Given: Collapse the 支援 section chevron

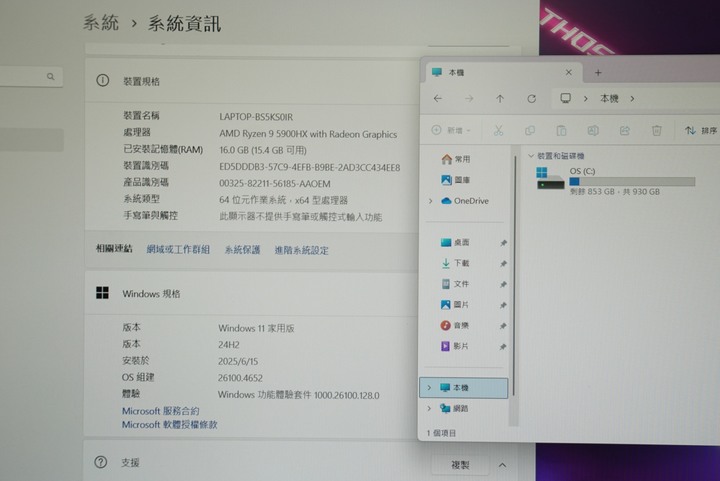Looking at the screenshot, I should [x=502, y=465].
